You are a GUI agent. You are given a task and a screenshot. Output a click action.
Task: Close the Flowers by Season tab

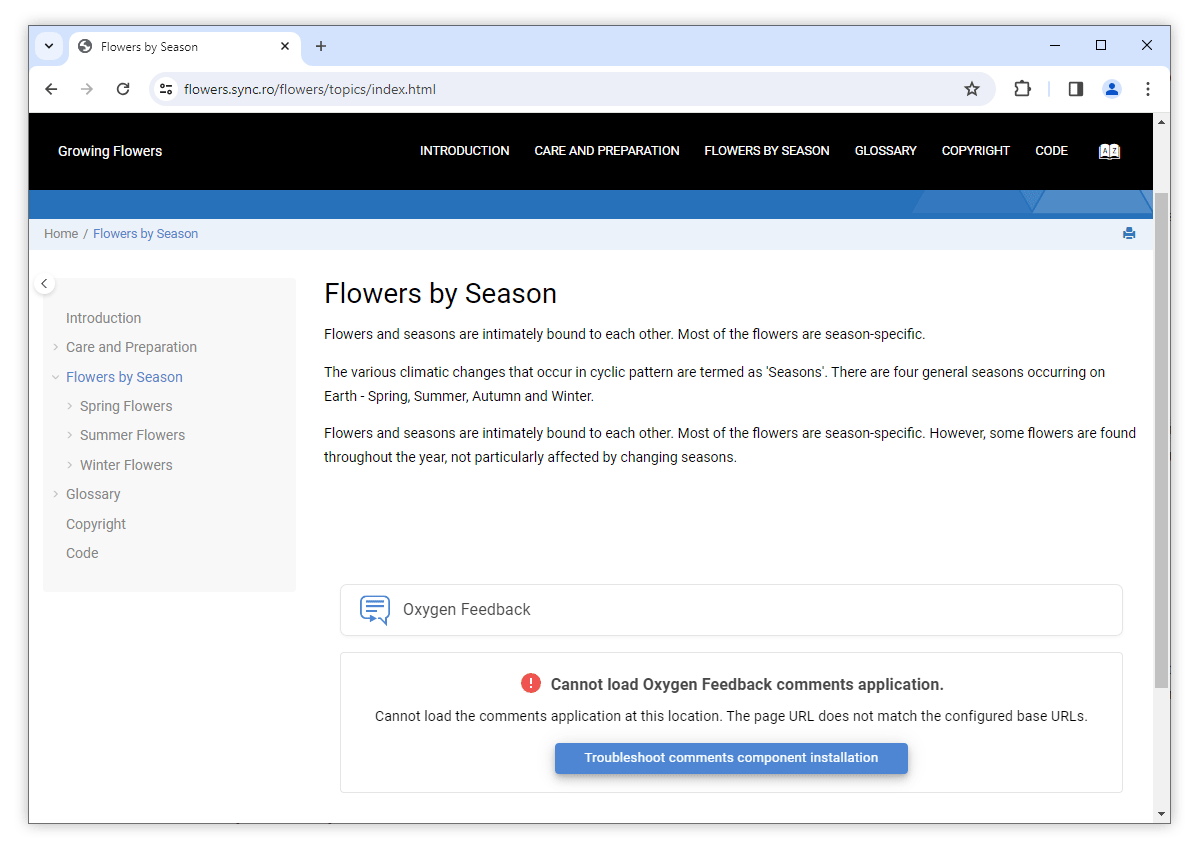(x=285, y=46)
